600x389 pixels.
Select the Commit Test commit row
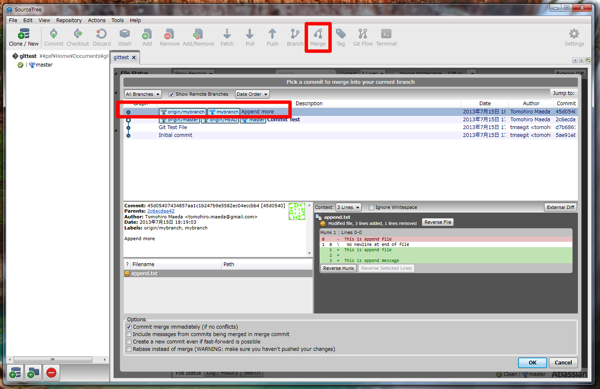[x=350, y=120]
